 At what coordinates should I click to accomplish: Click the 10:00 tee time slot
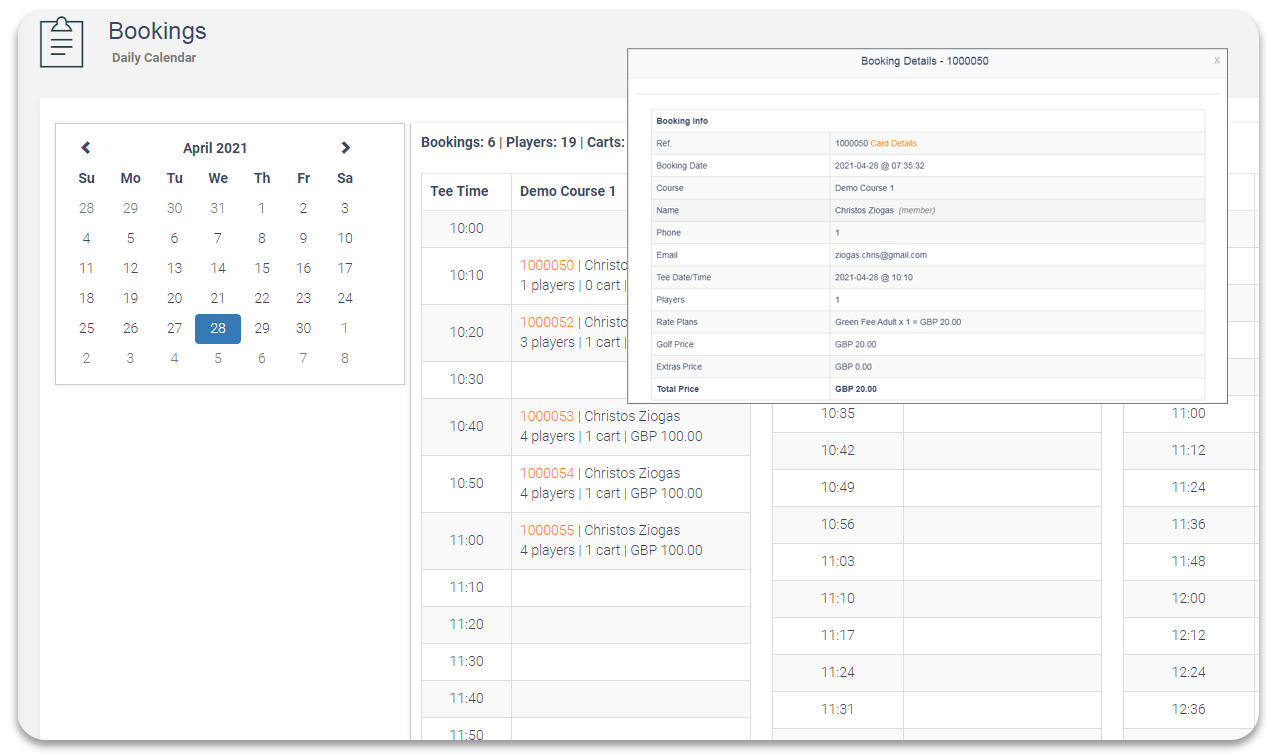click(466, 228)
